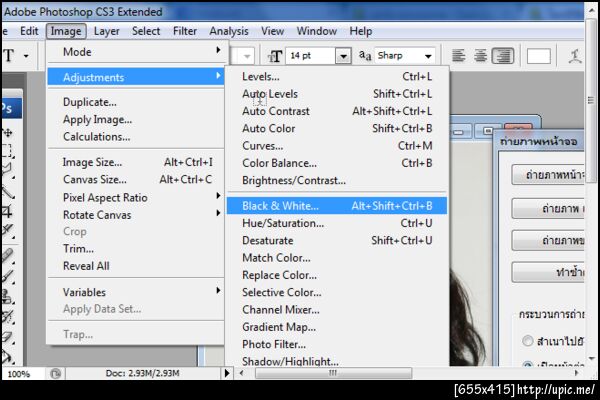The width and height of the screenshot is (600, 400).
Task: Edit the 14 pt font size field
Action: 310,56
